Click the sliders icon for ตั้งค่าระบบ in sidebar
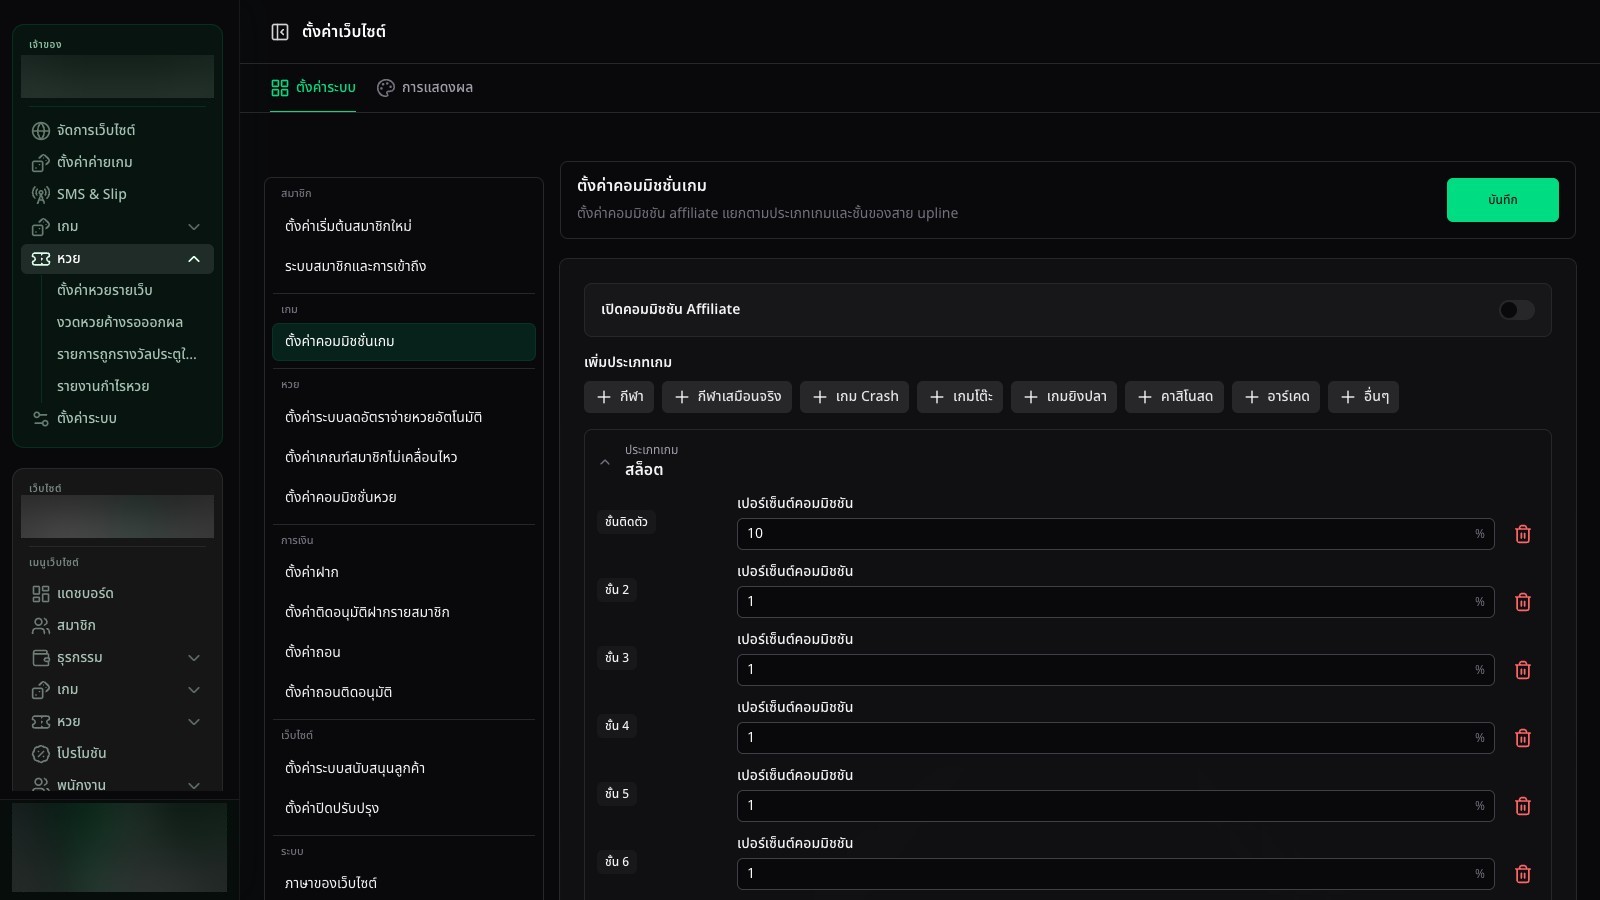Image resolution: width=1600 pixels, height=900 pixels. coord(41,419)
